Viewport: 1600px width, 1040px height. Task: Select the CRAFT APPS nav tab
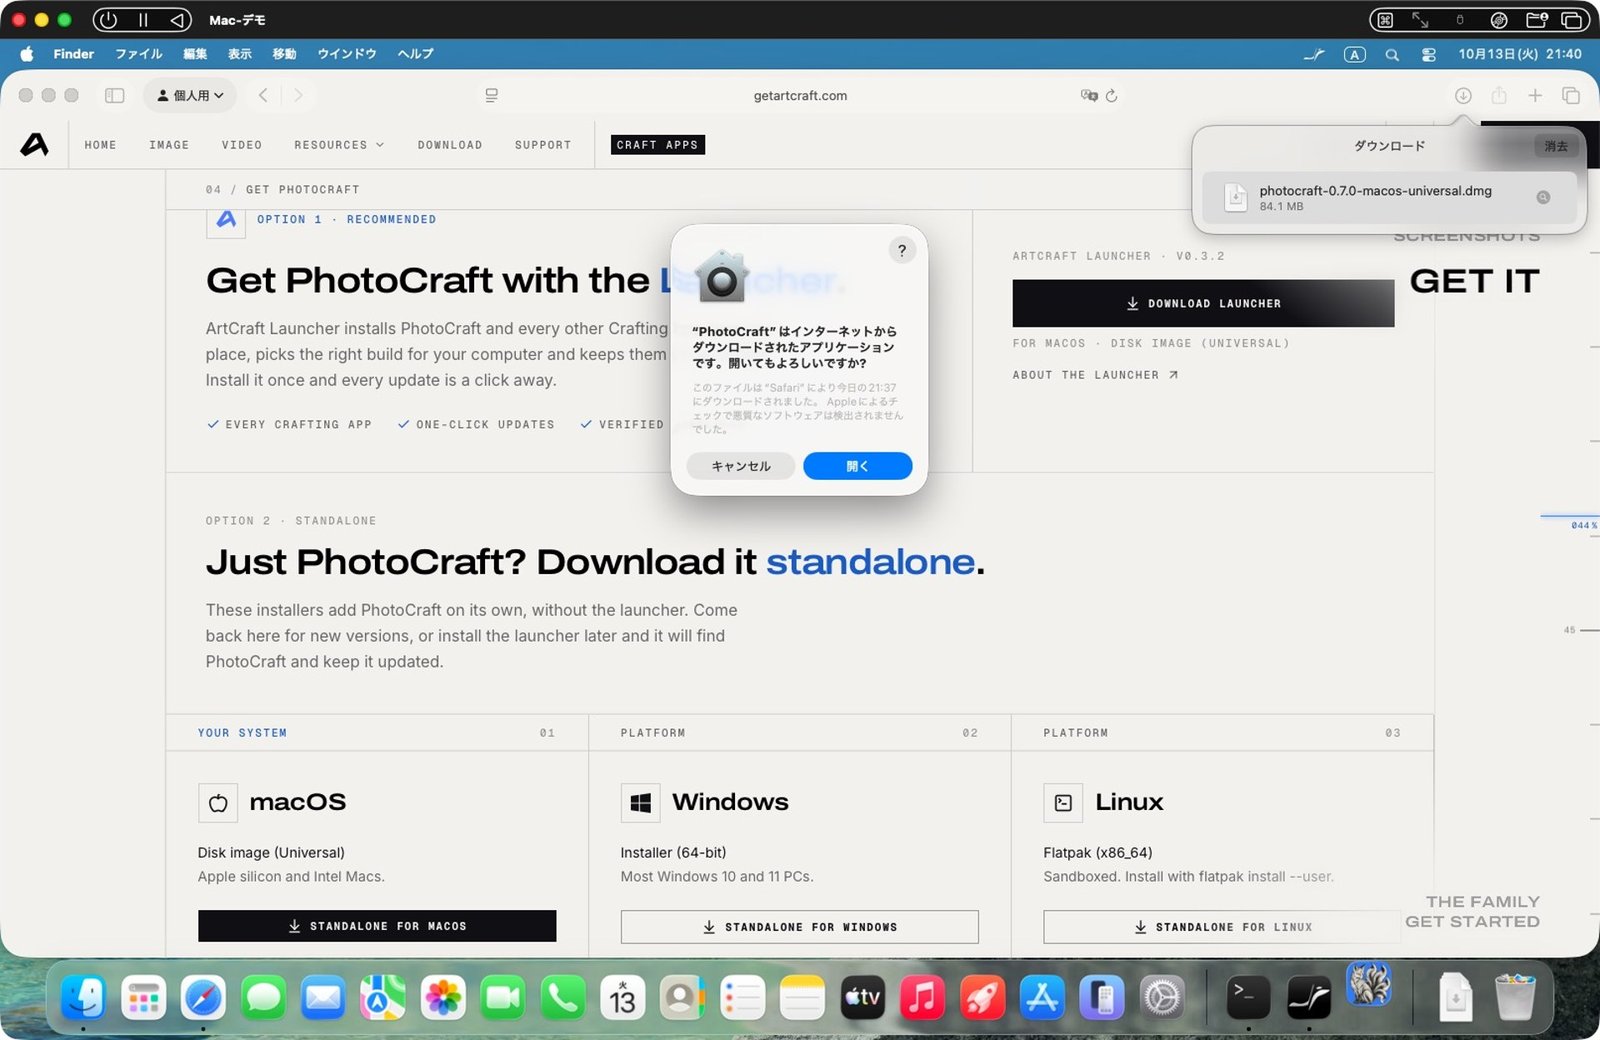coord(657,145)
